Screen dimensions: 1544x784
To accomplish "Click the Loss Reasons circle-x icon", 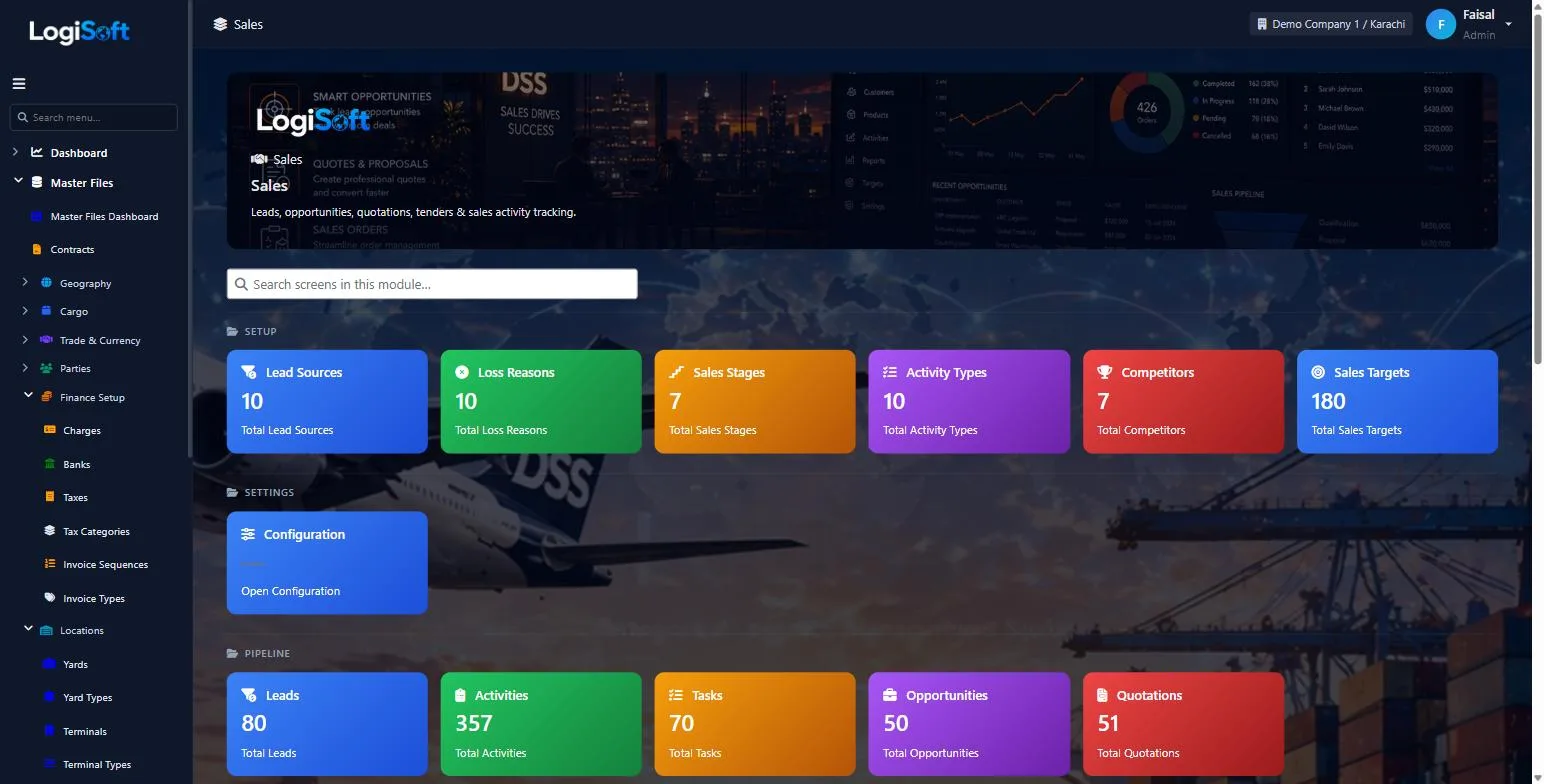I will pyautogui.click(x=462, y=372).
